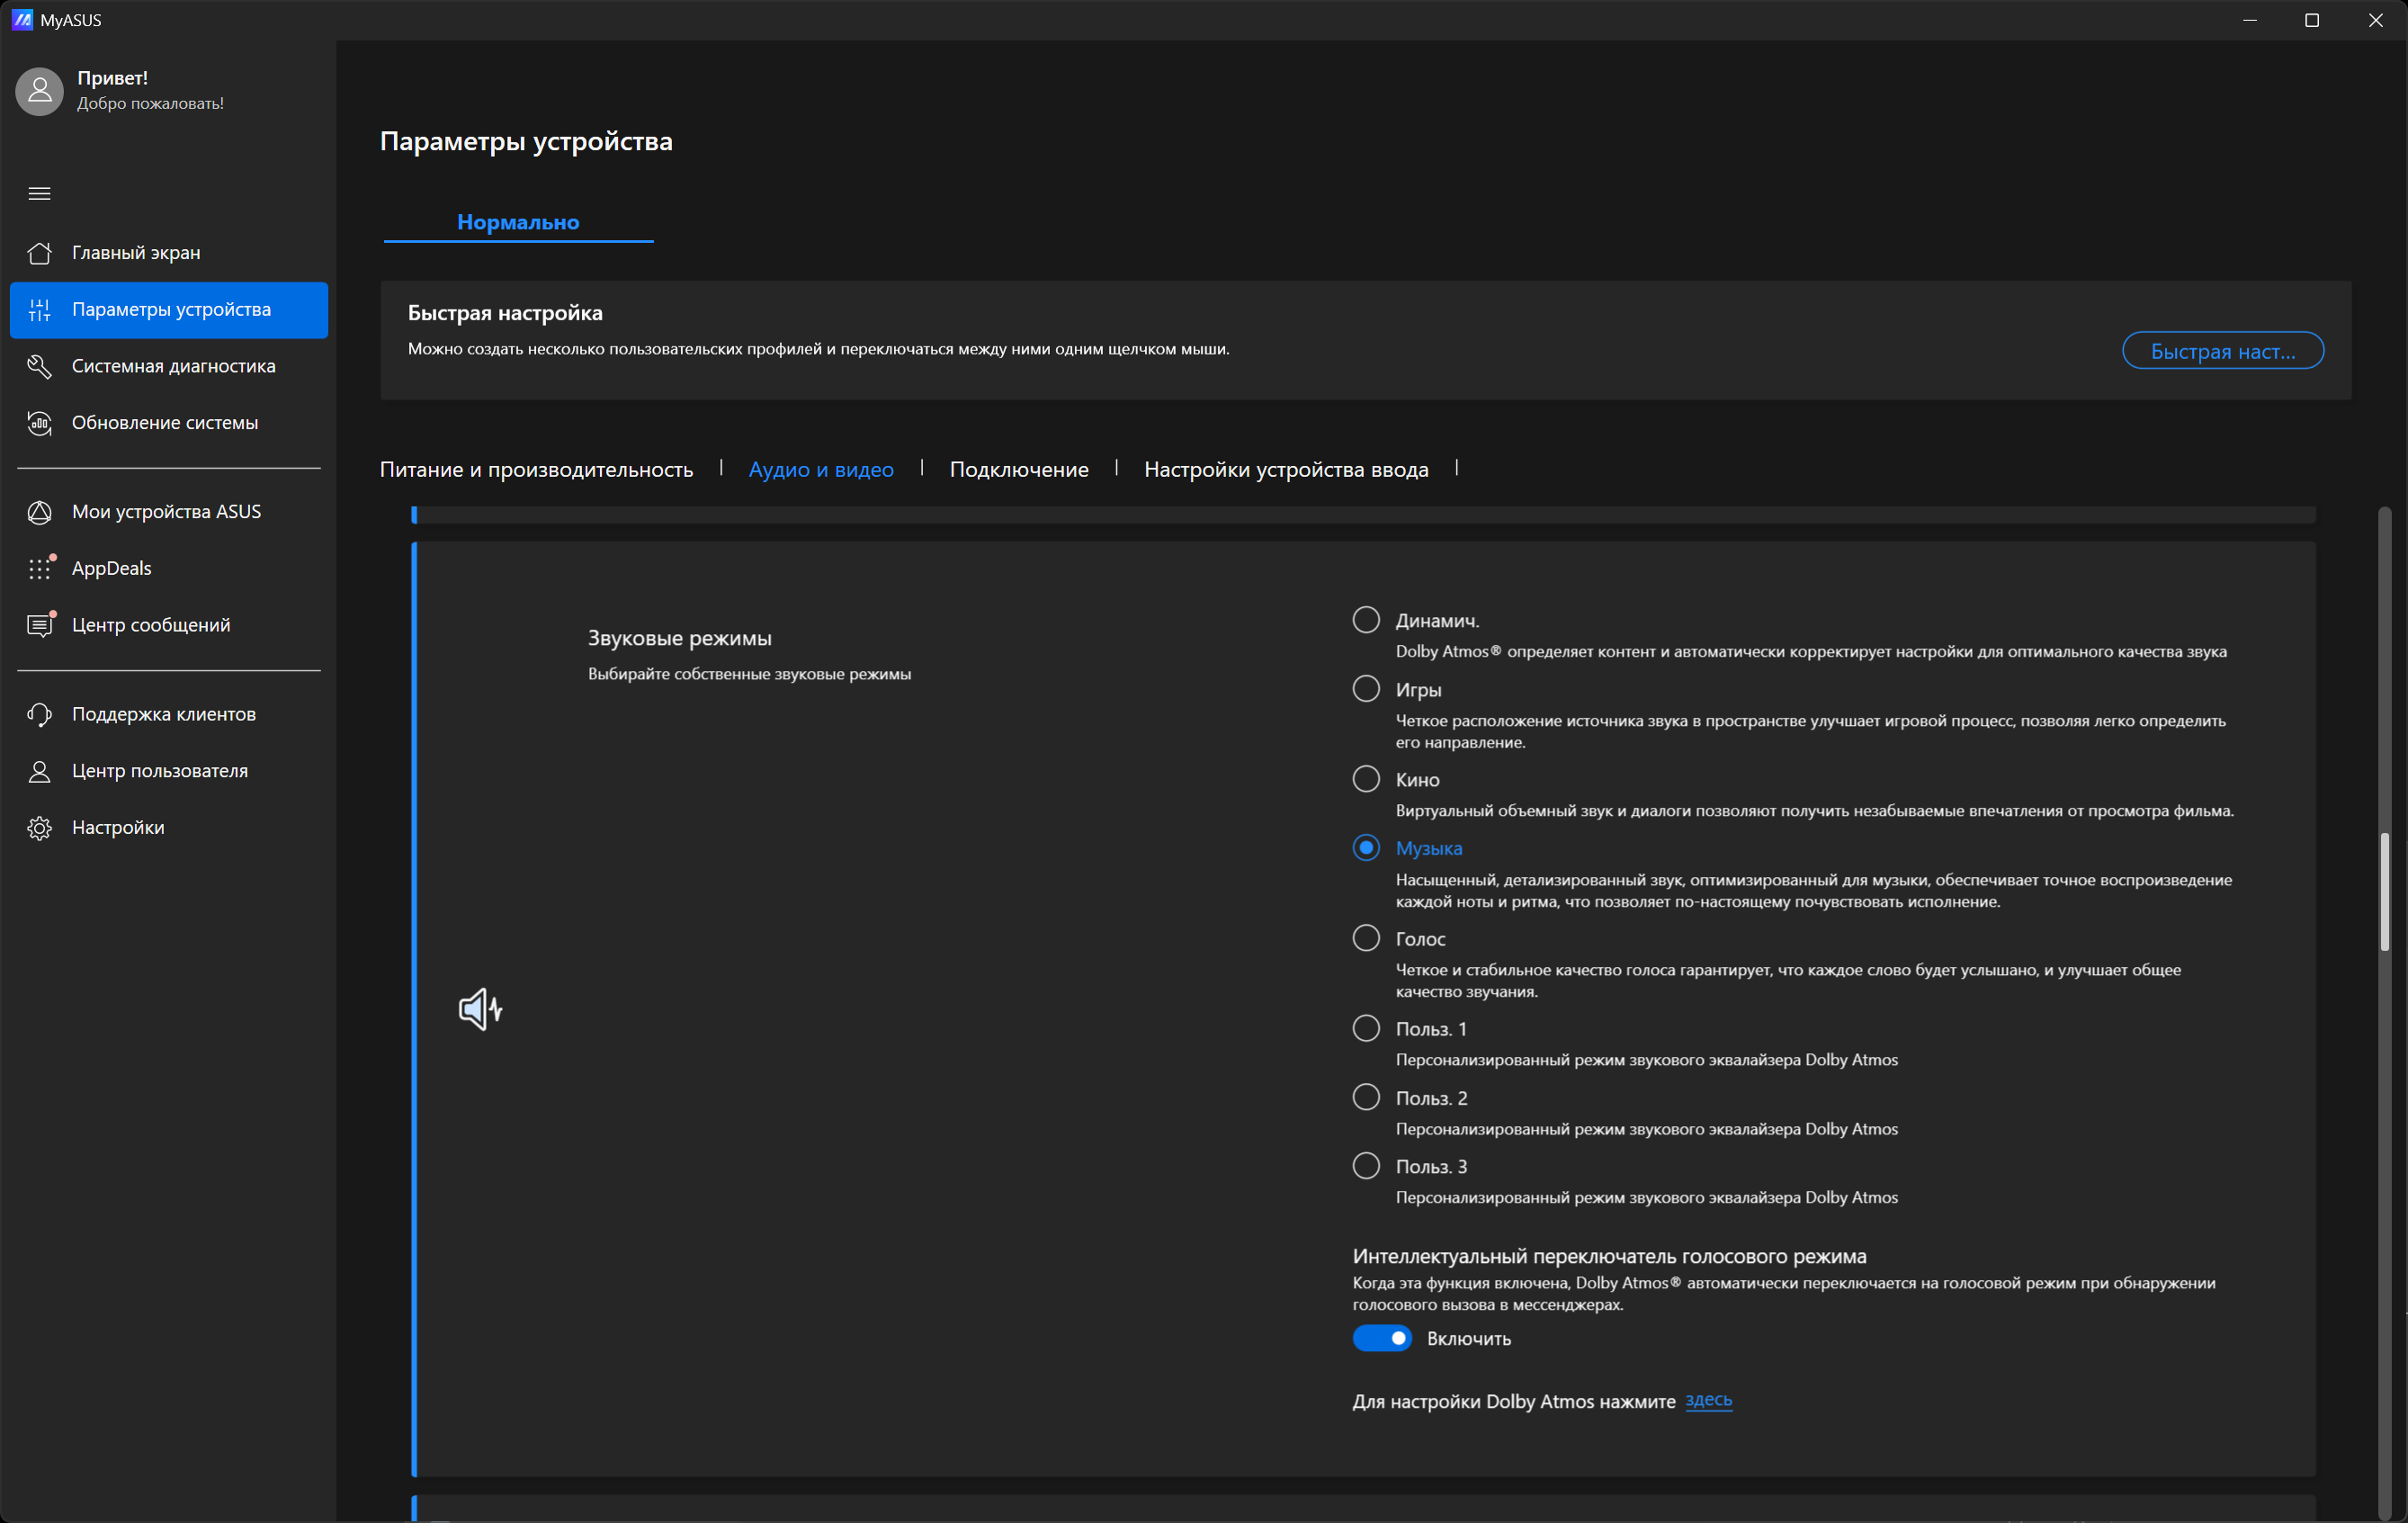
Task: Open Главный экран home icon
Action: click(39, 253)
